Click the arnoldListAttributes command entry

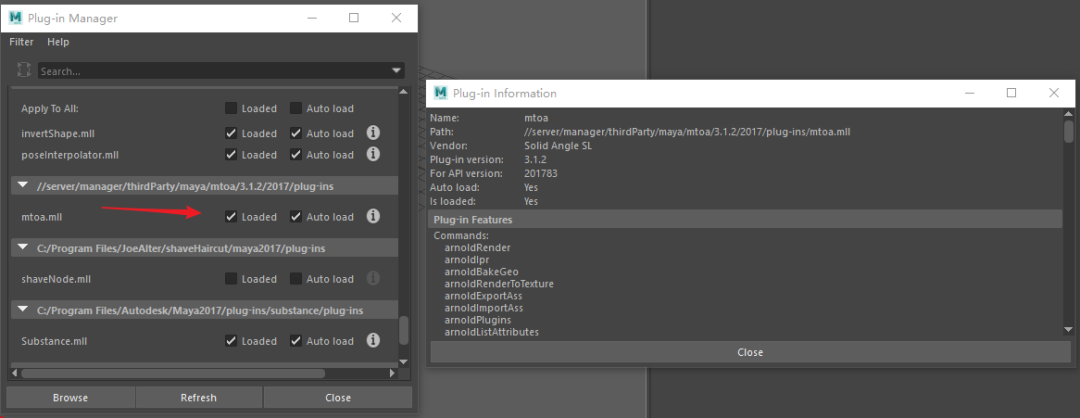tap(491, 332)
